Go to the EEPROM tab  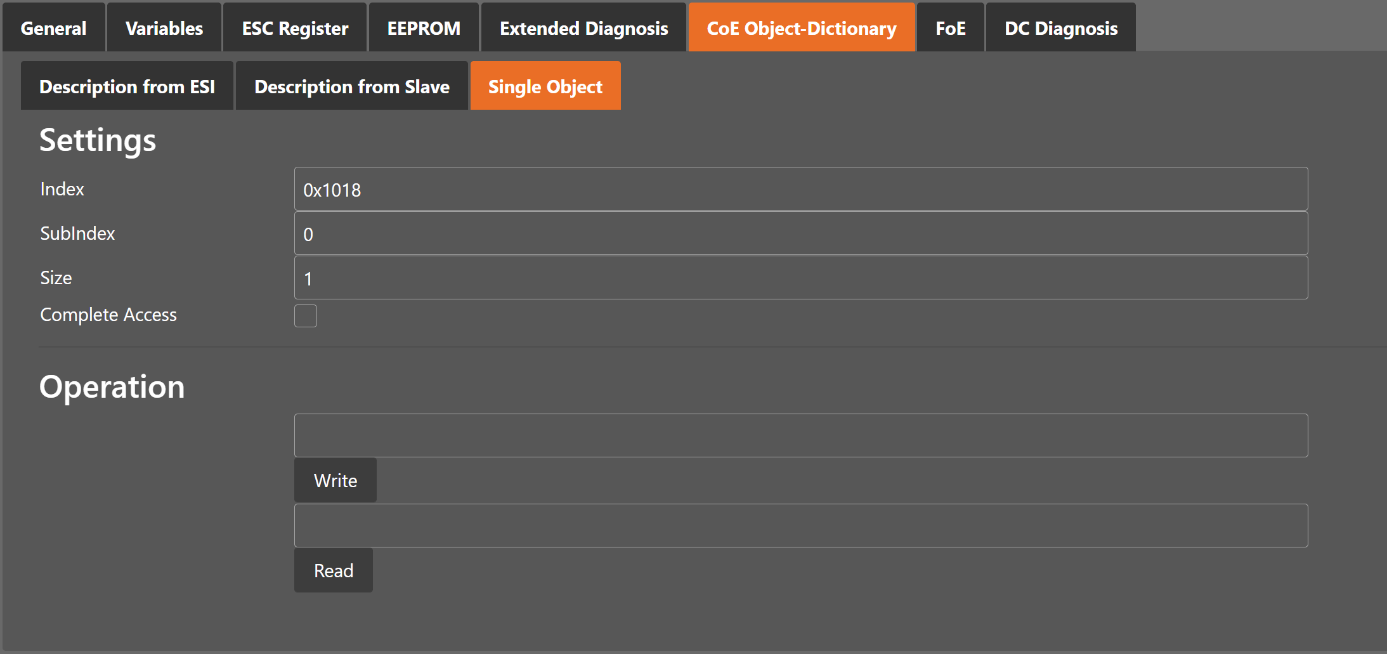tap(424, 28)
